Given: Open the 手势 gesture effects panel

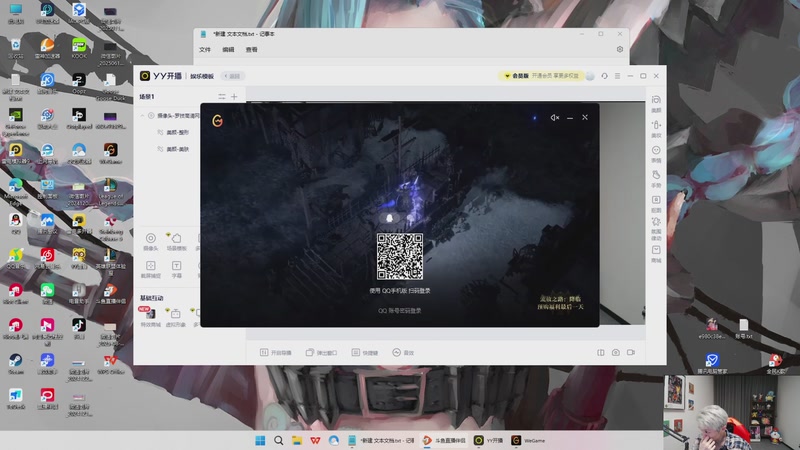Looking at the screenshot, I should (656, 179).
